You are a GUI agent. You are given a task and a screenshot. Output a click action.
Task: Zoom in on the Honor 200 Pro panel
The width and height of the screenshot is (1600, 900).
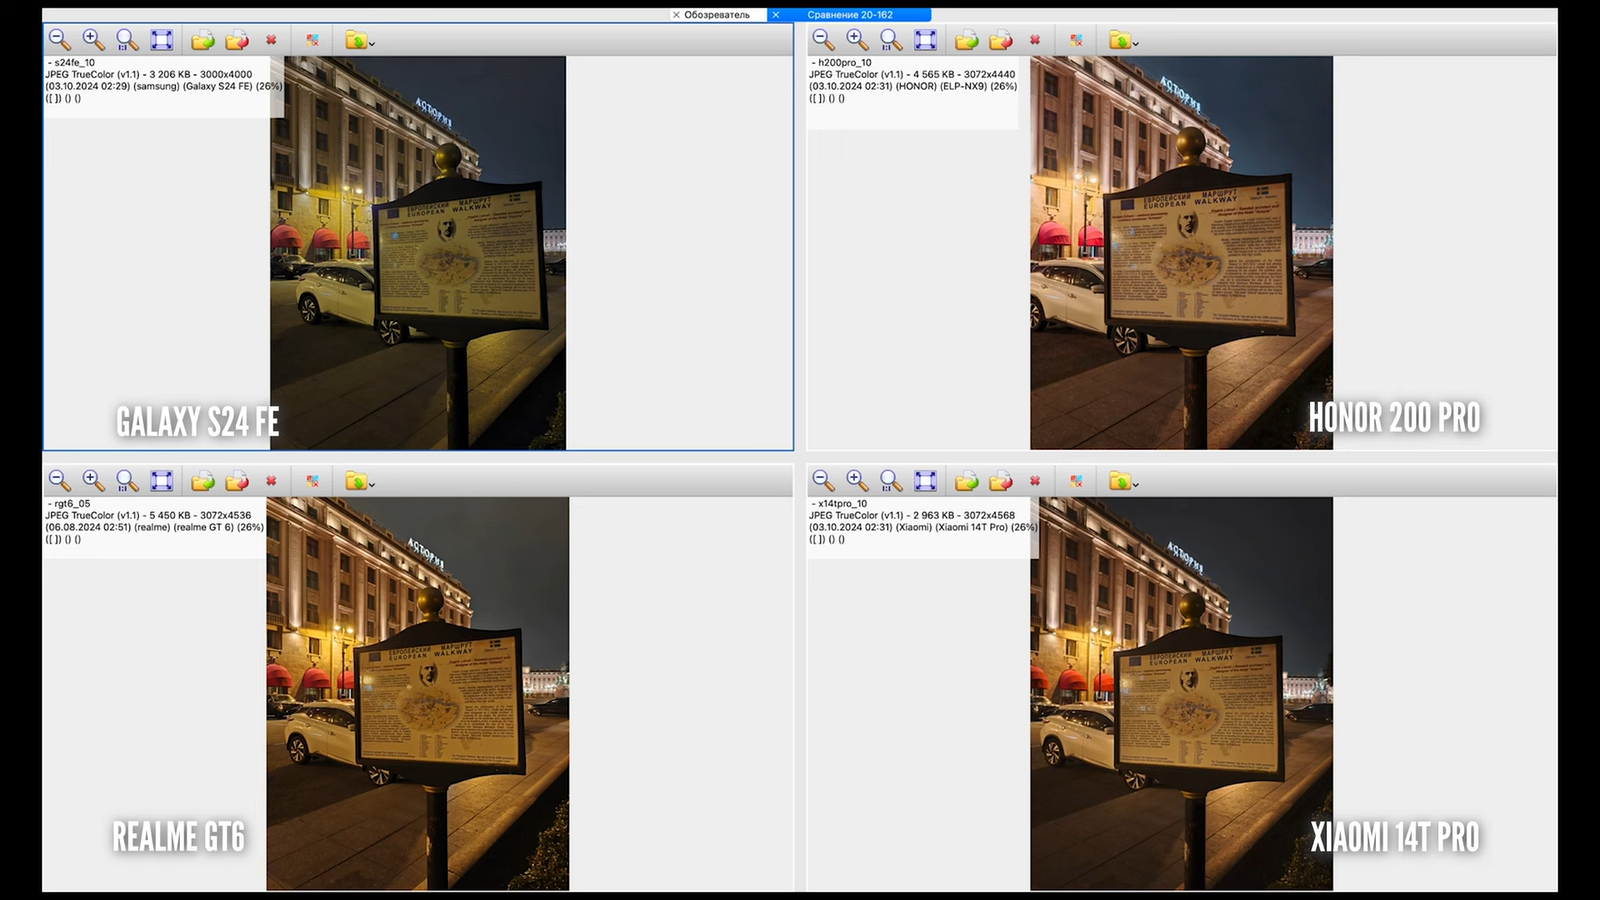click(x=857, y=40)
